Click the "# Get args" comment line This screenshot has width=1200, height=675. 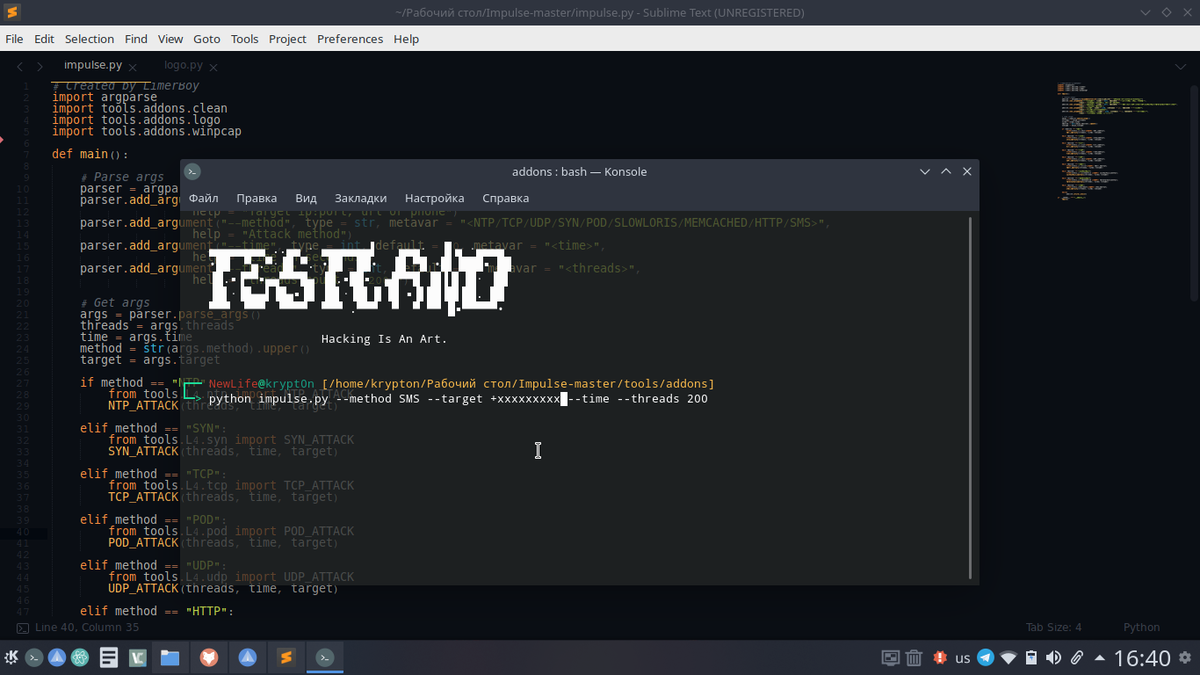point(115,302)
